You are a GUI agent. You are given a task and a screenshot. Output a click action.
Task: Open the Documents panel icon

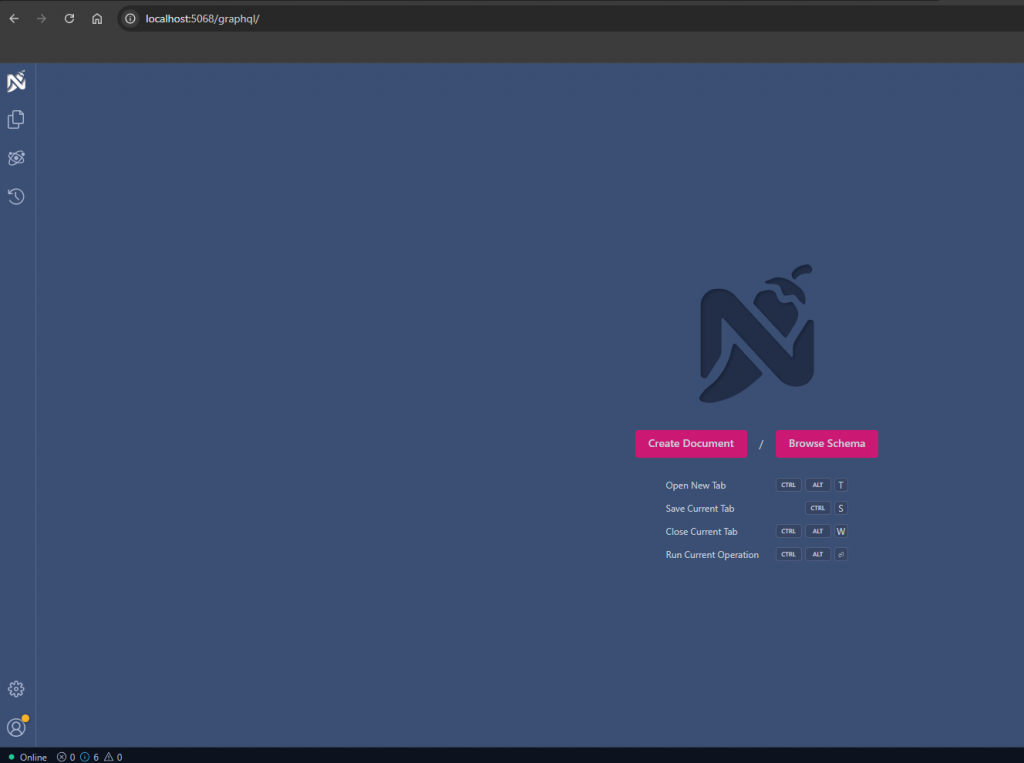pyautogui.click(x=16, y=120)
